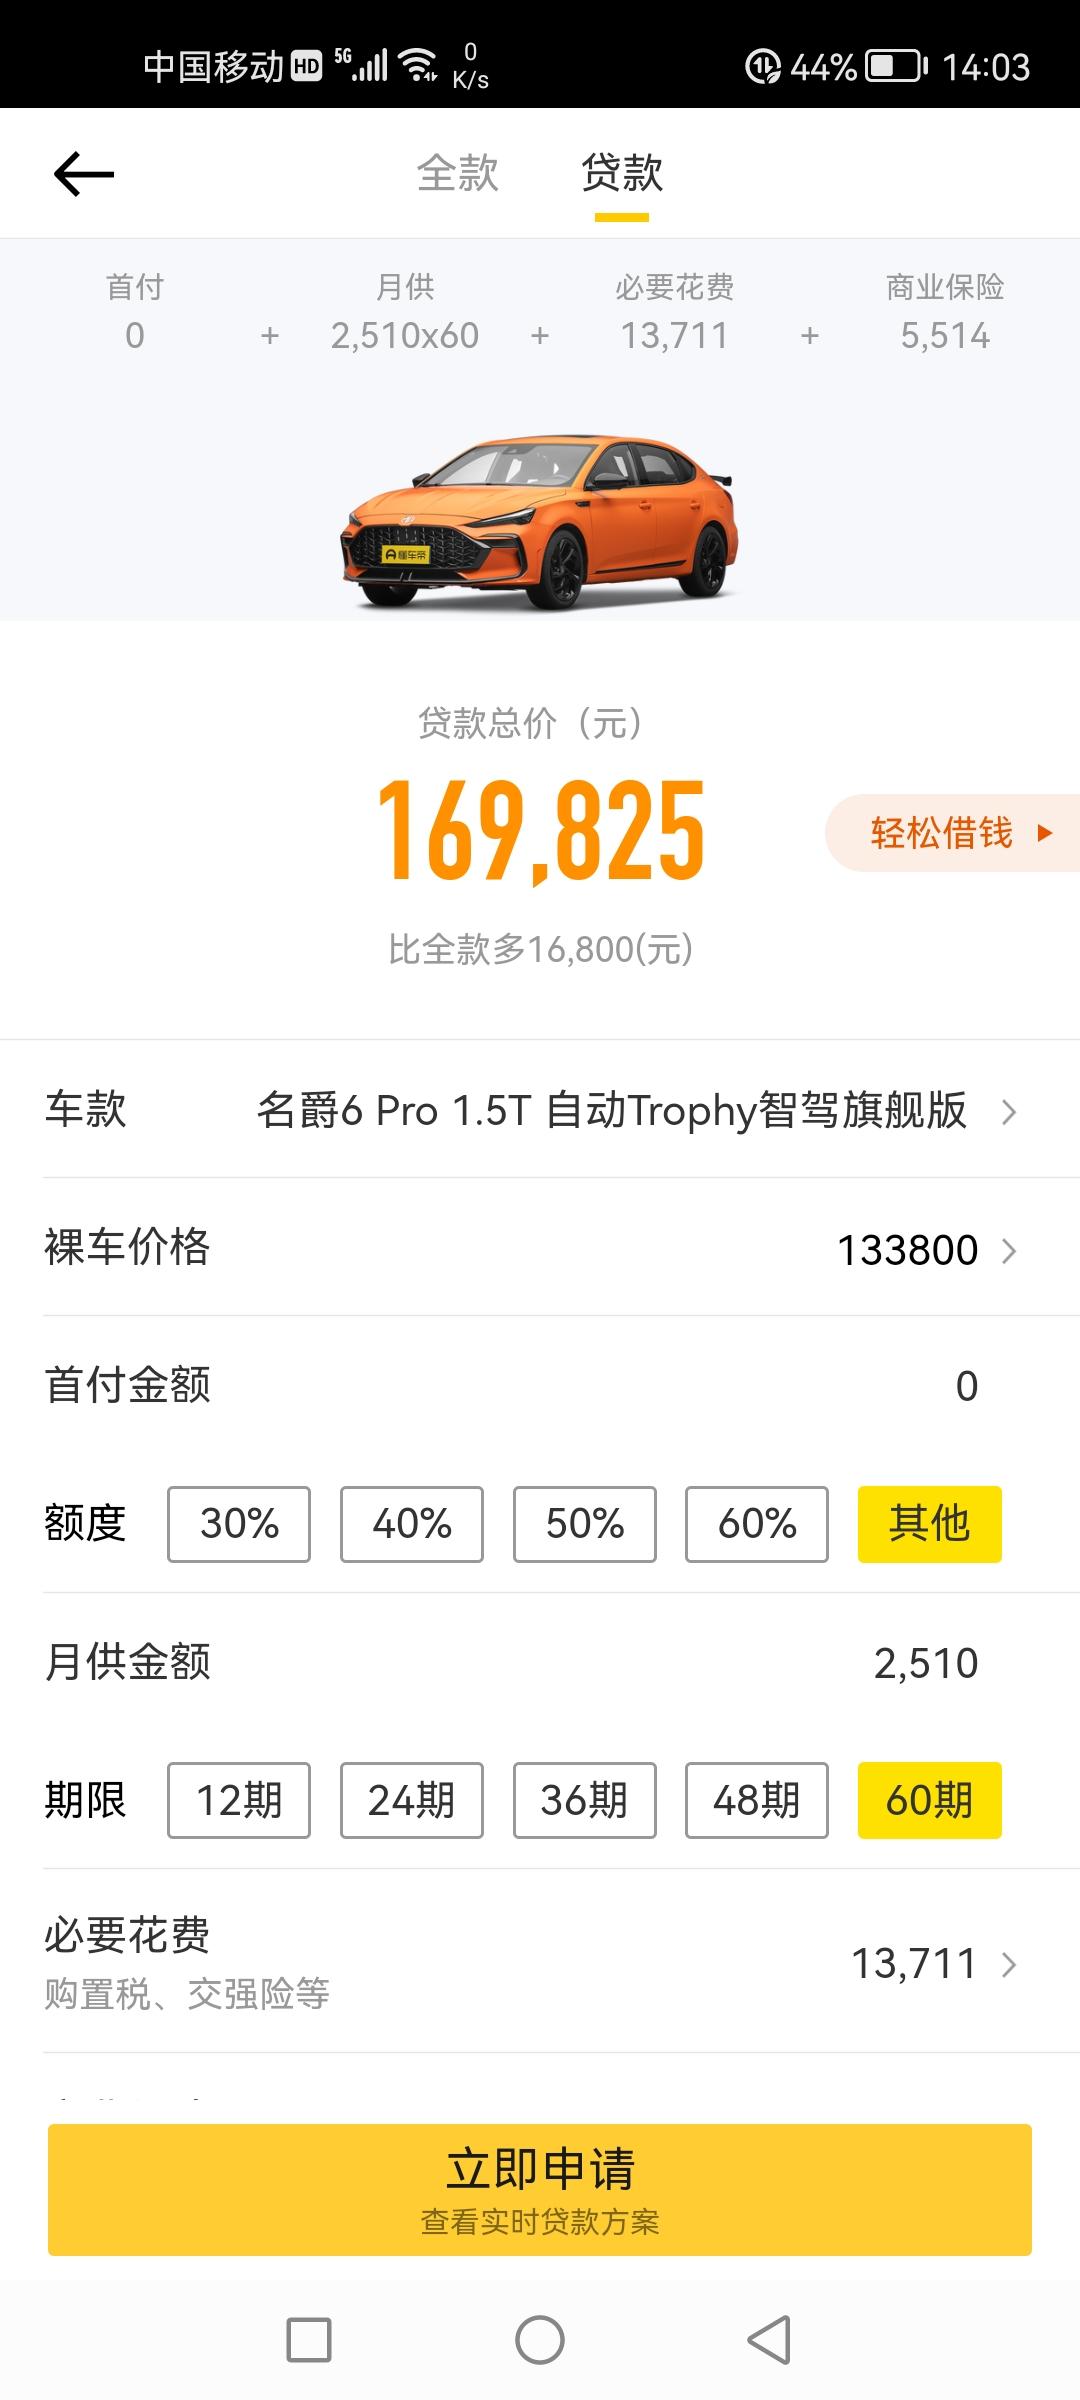Select the 12期 loan term

(x=239, y=1800)
